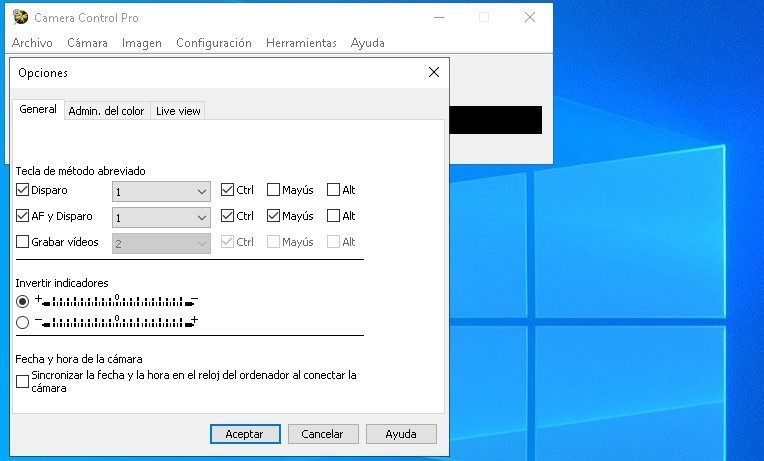Toggle Mayús for the Disparo shortcut

pos(273,190)
